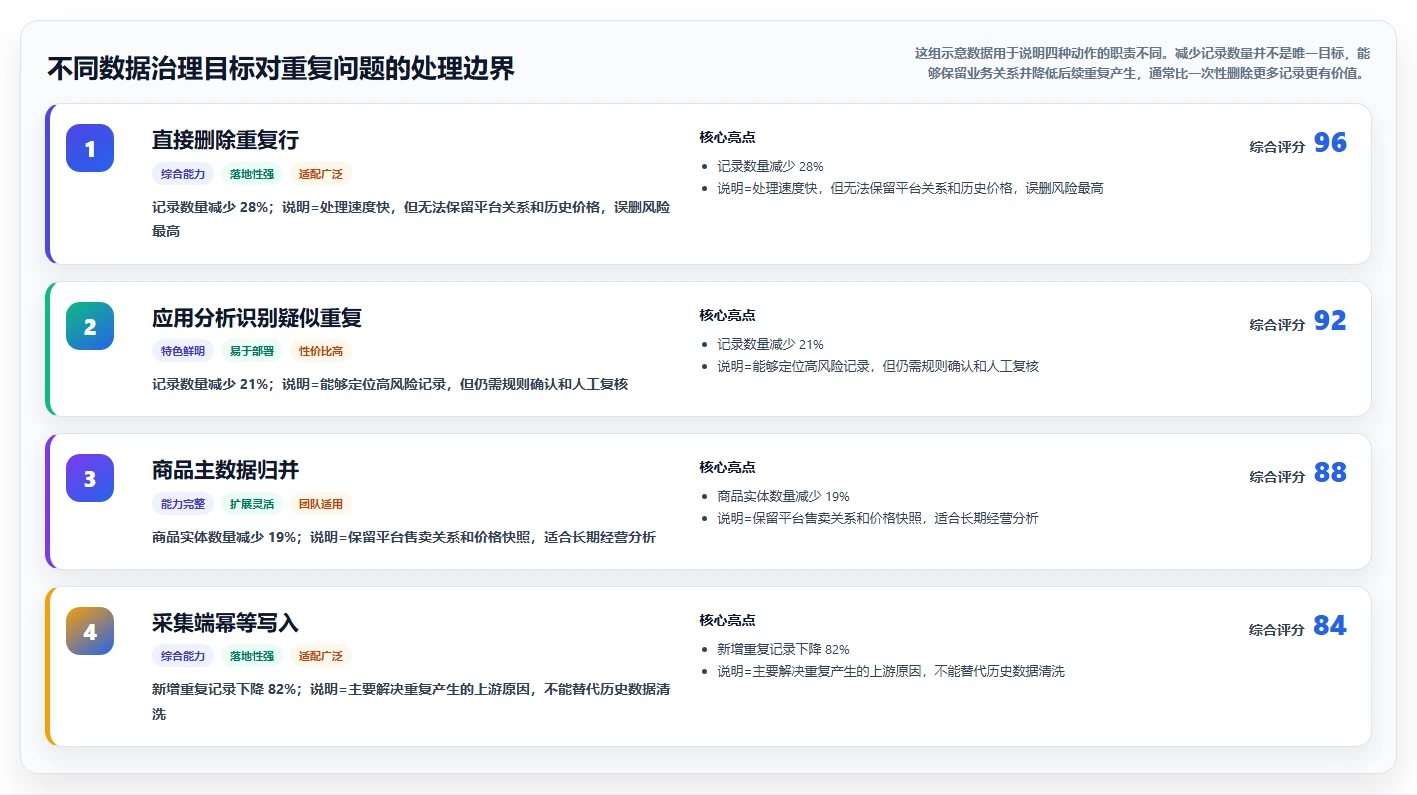Click summary text 新增重复记录下降 82%；说明=主要解决

click(411, 702)
